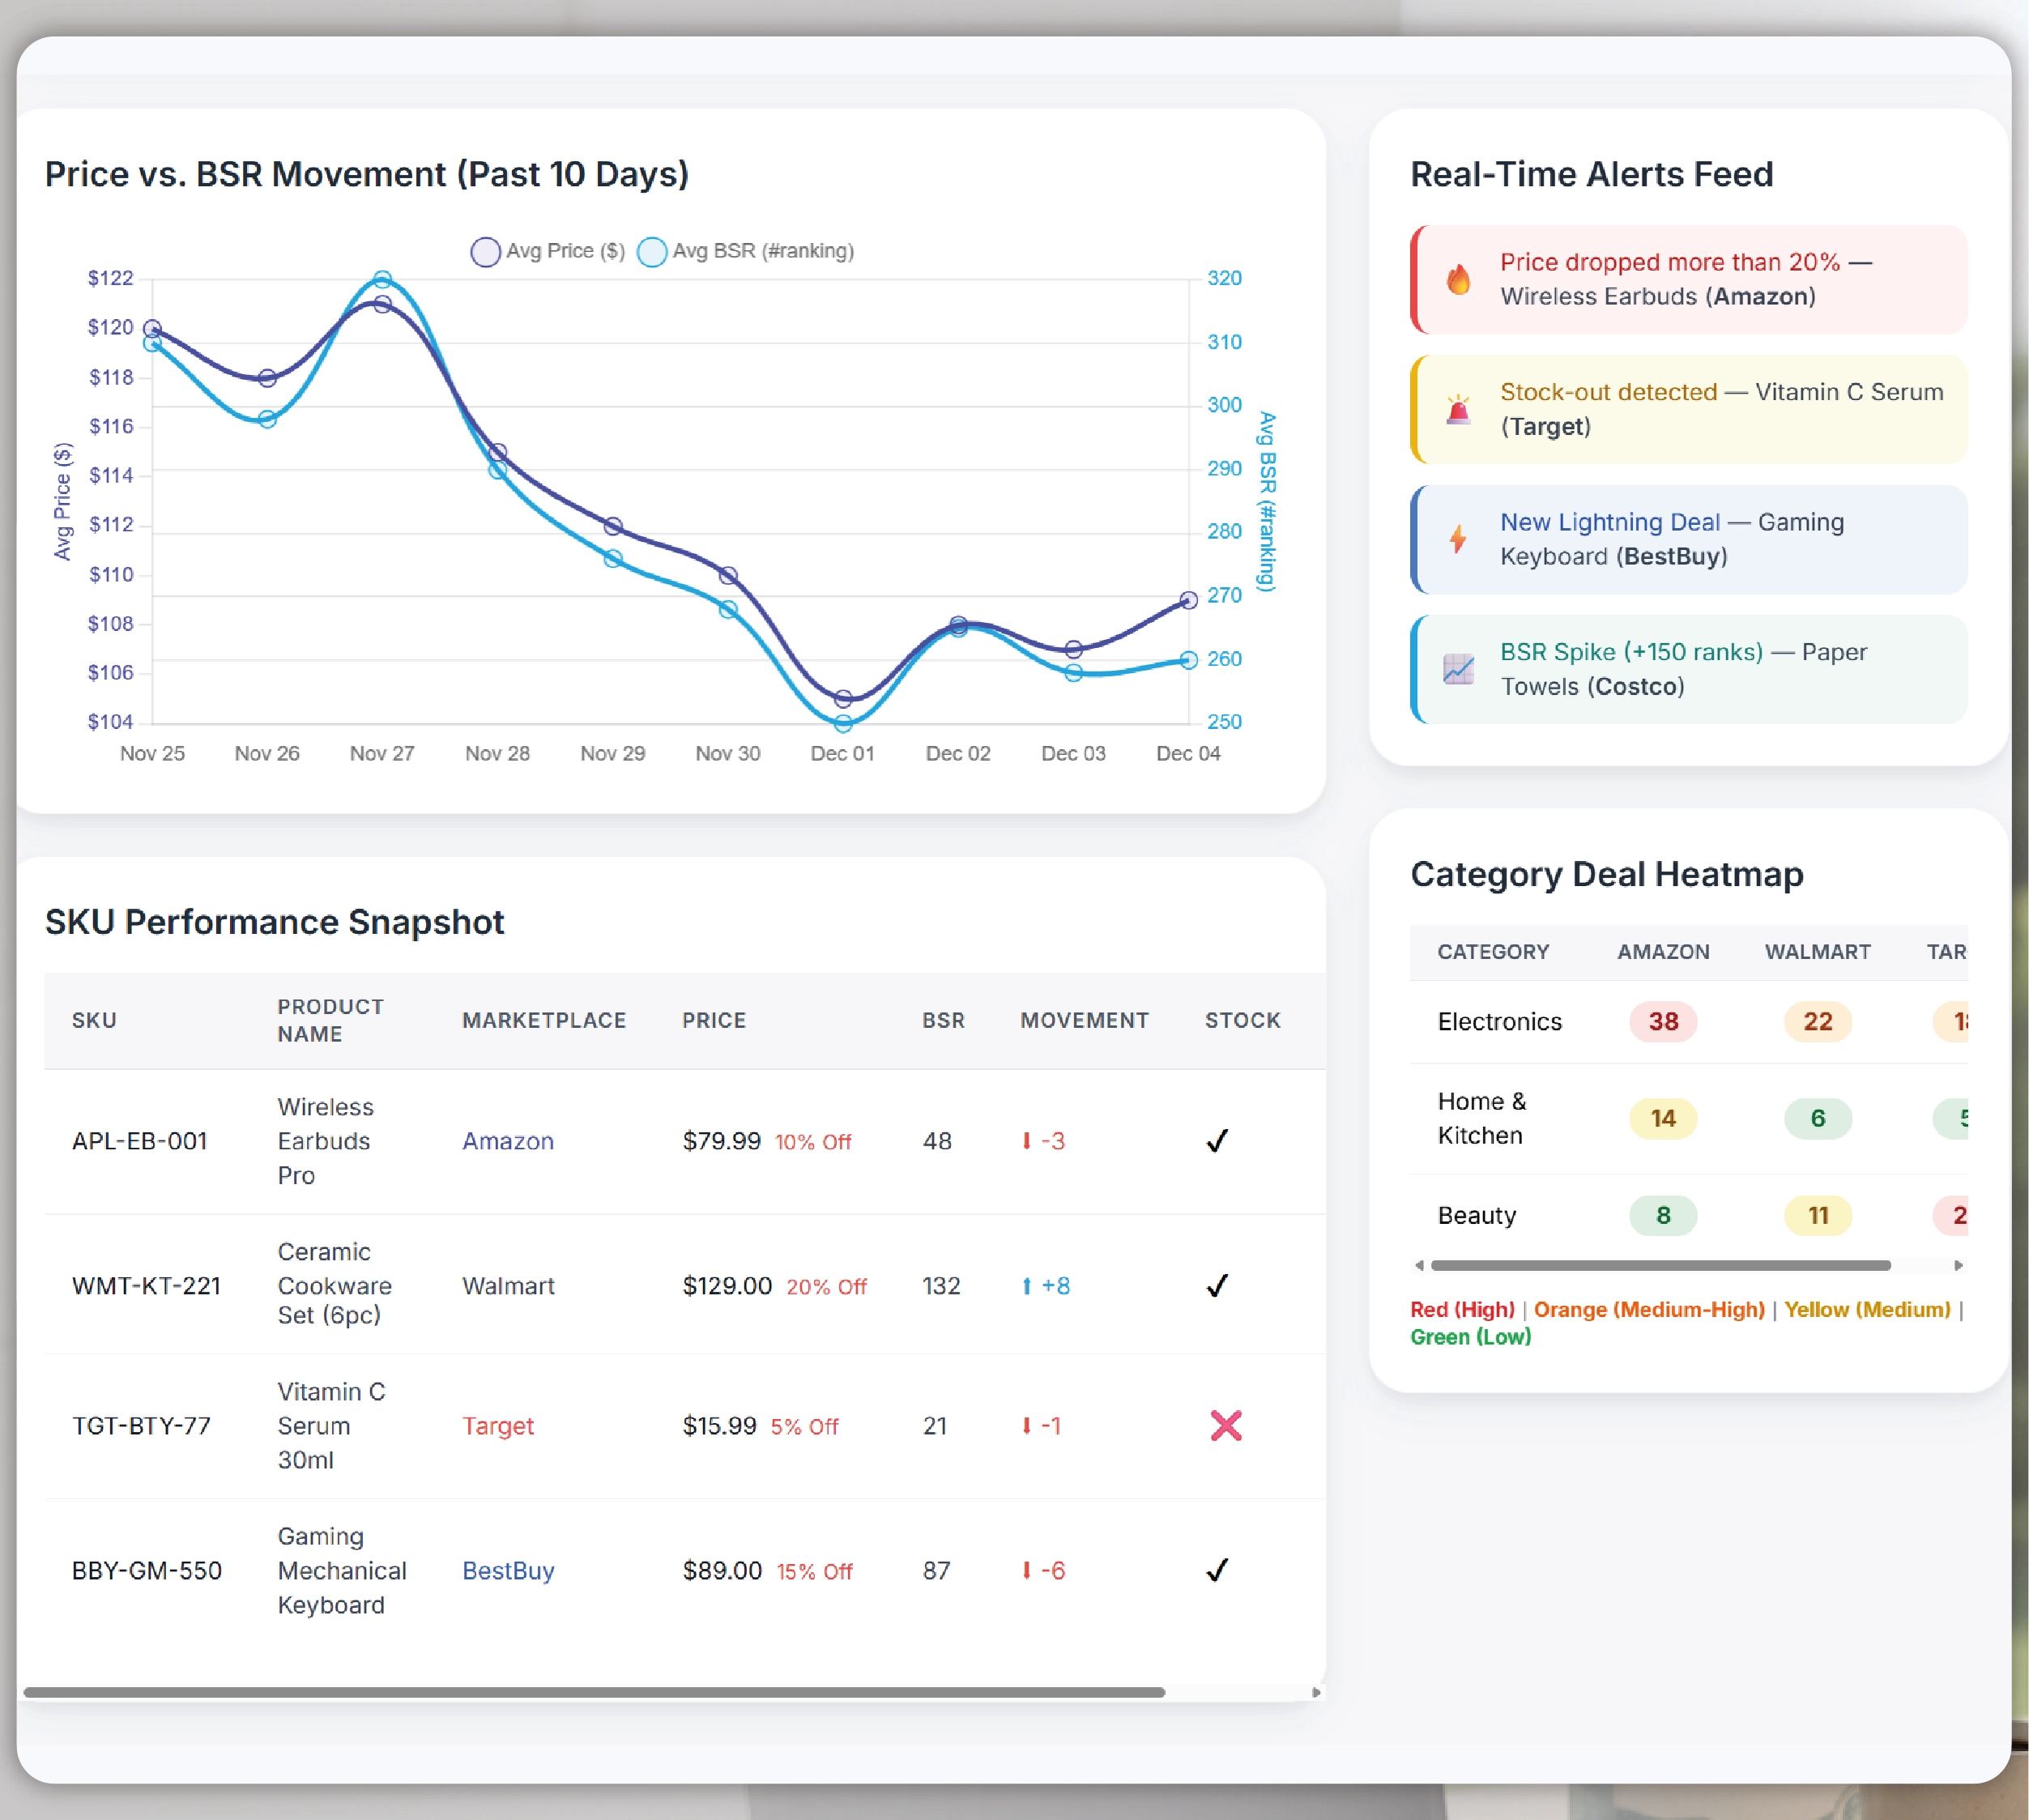Image resolution: width=2029 pixels, height=1820 pixels.
Task: Click the stock checkmark for Wireless Earbuds Pro
Action: click(1217, 1141)
